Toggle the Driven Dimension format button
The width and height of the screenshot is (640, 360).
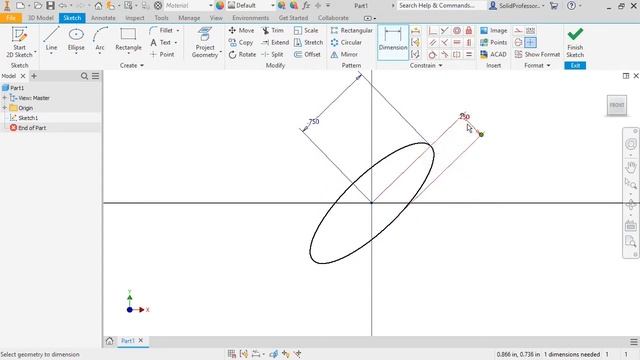(x=530, y=31)
